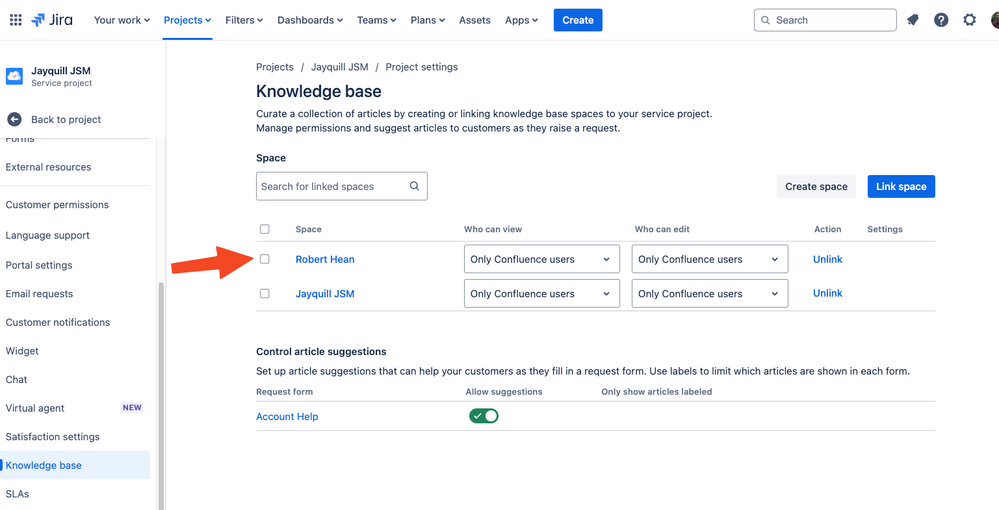Open the Account Help request form link
The height and width of the screenshot is (510, 999).
(287, 416)
